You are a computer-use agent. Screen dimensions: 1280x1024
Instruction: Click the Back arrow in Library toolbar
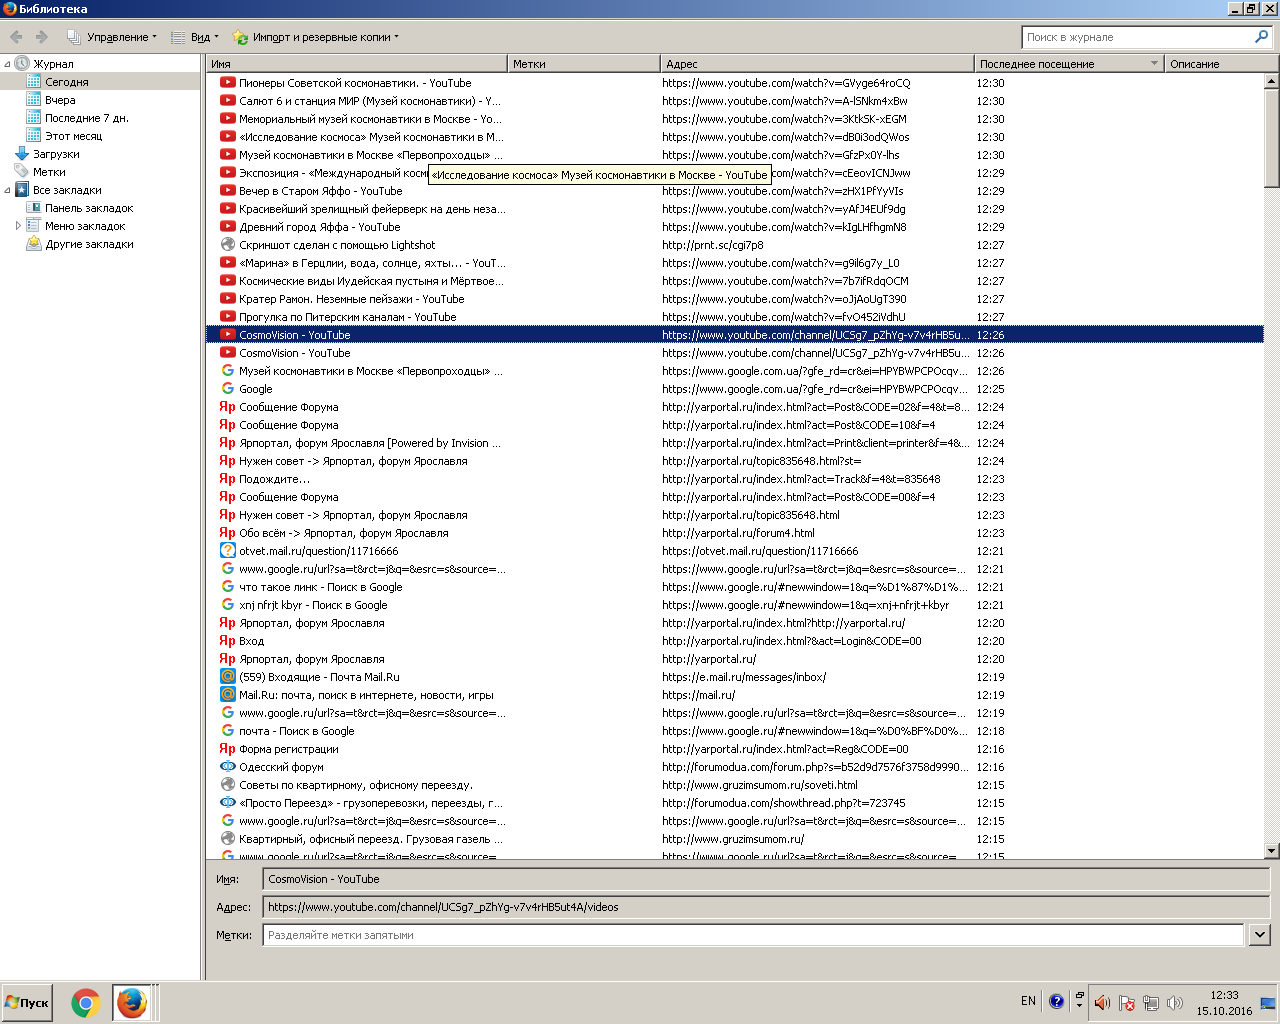[x=16, y=37]
